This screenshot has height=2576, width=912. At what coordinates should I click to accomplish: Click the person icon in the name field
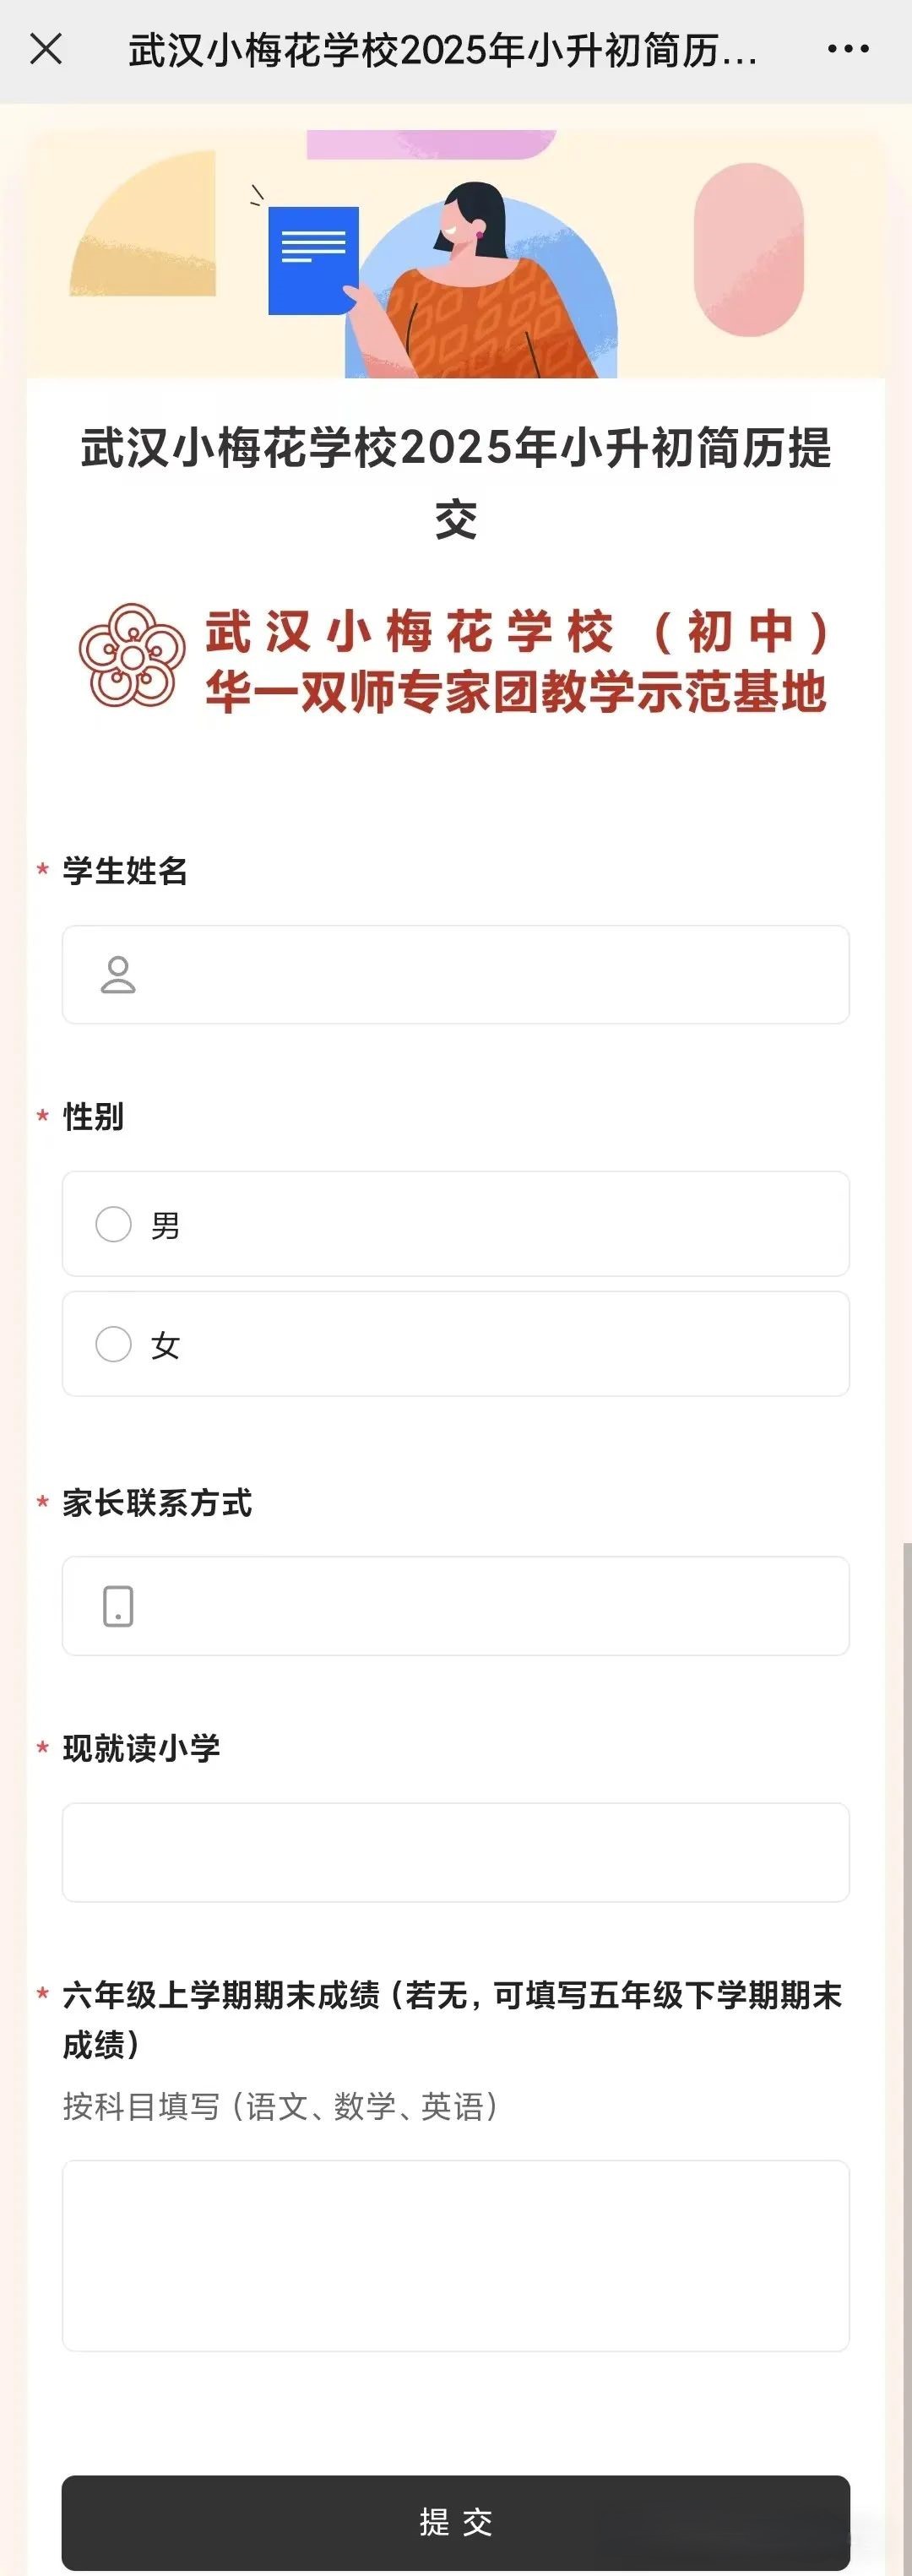pyautogui.click(x=118, y=975)
